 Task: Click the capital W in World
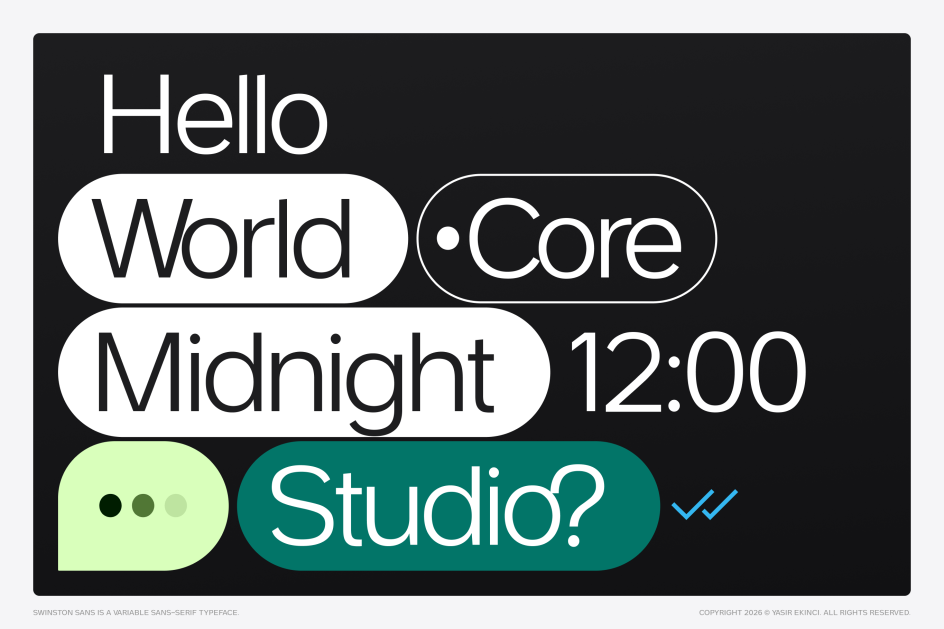135,238
